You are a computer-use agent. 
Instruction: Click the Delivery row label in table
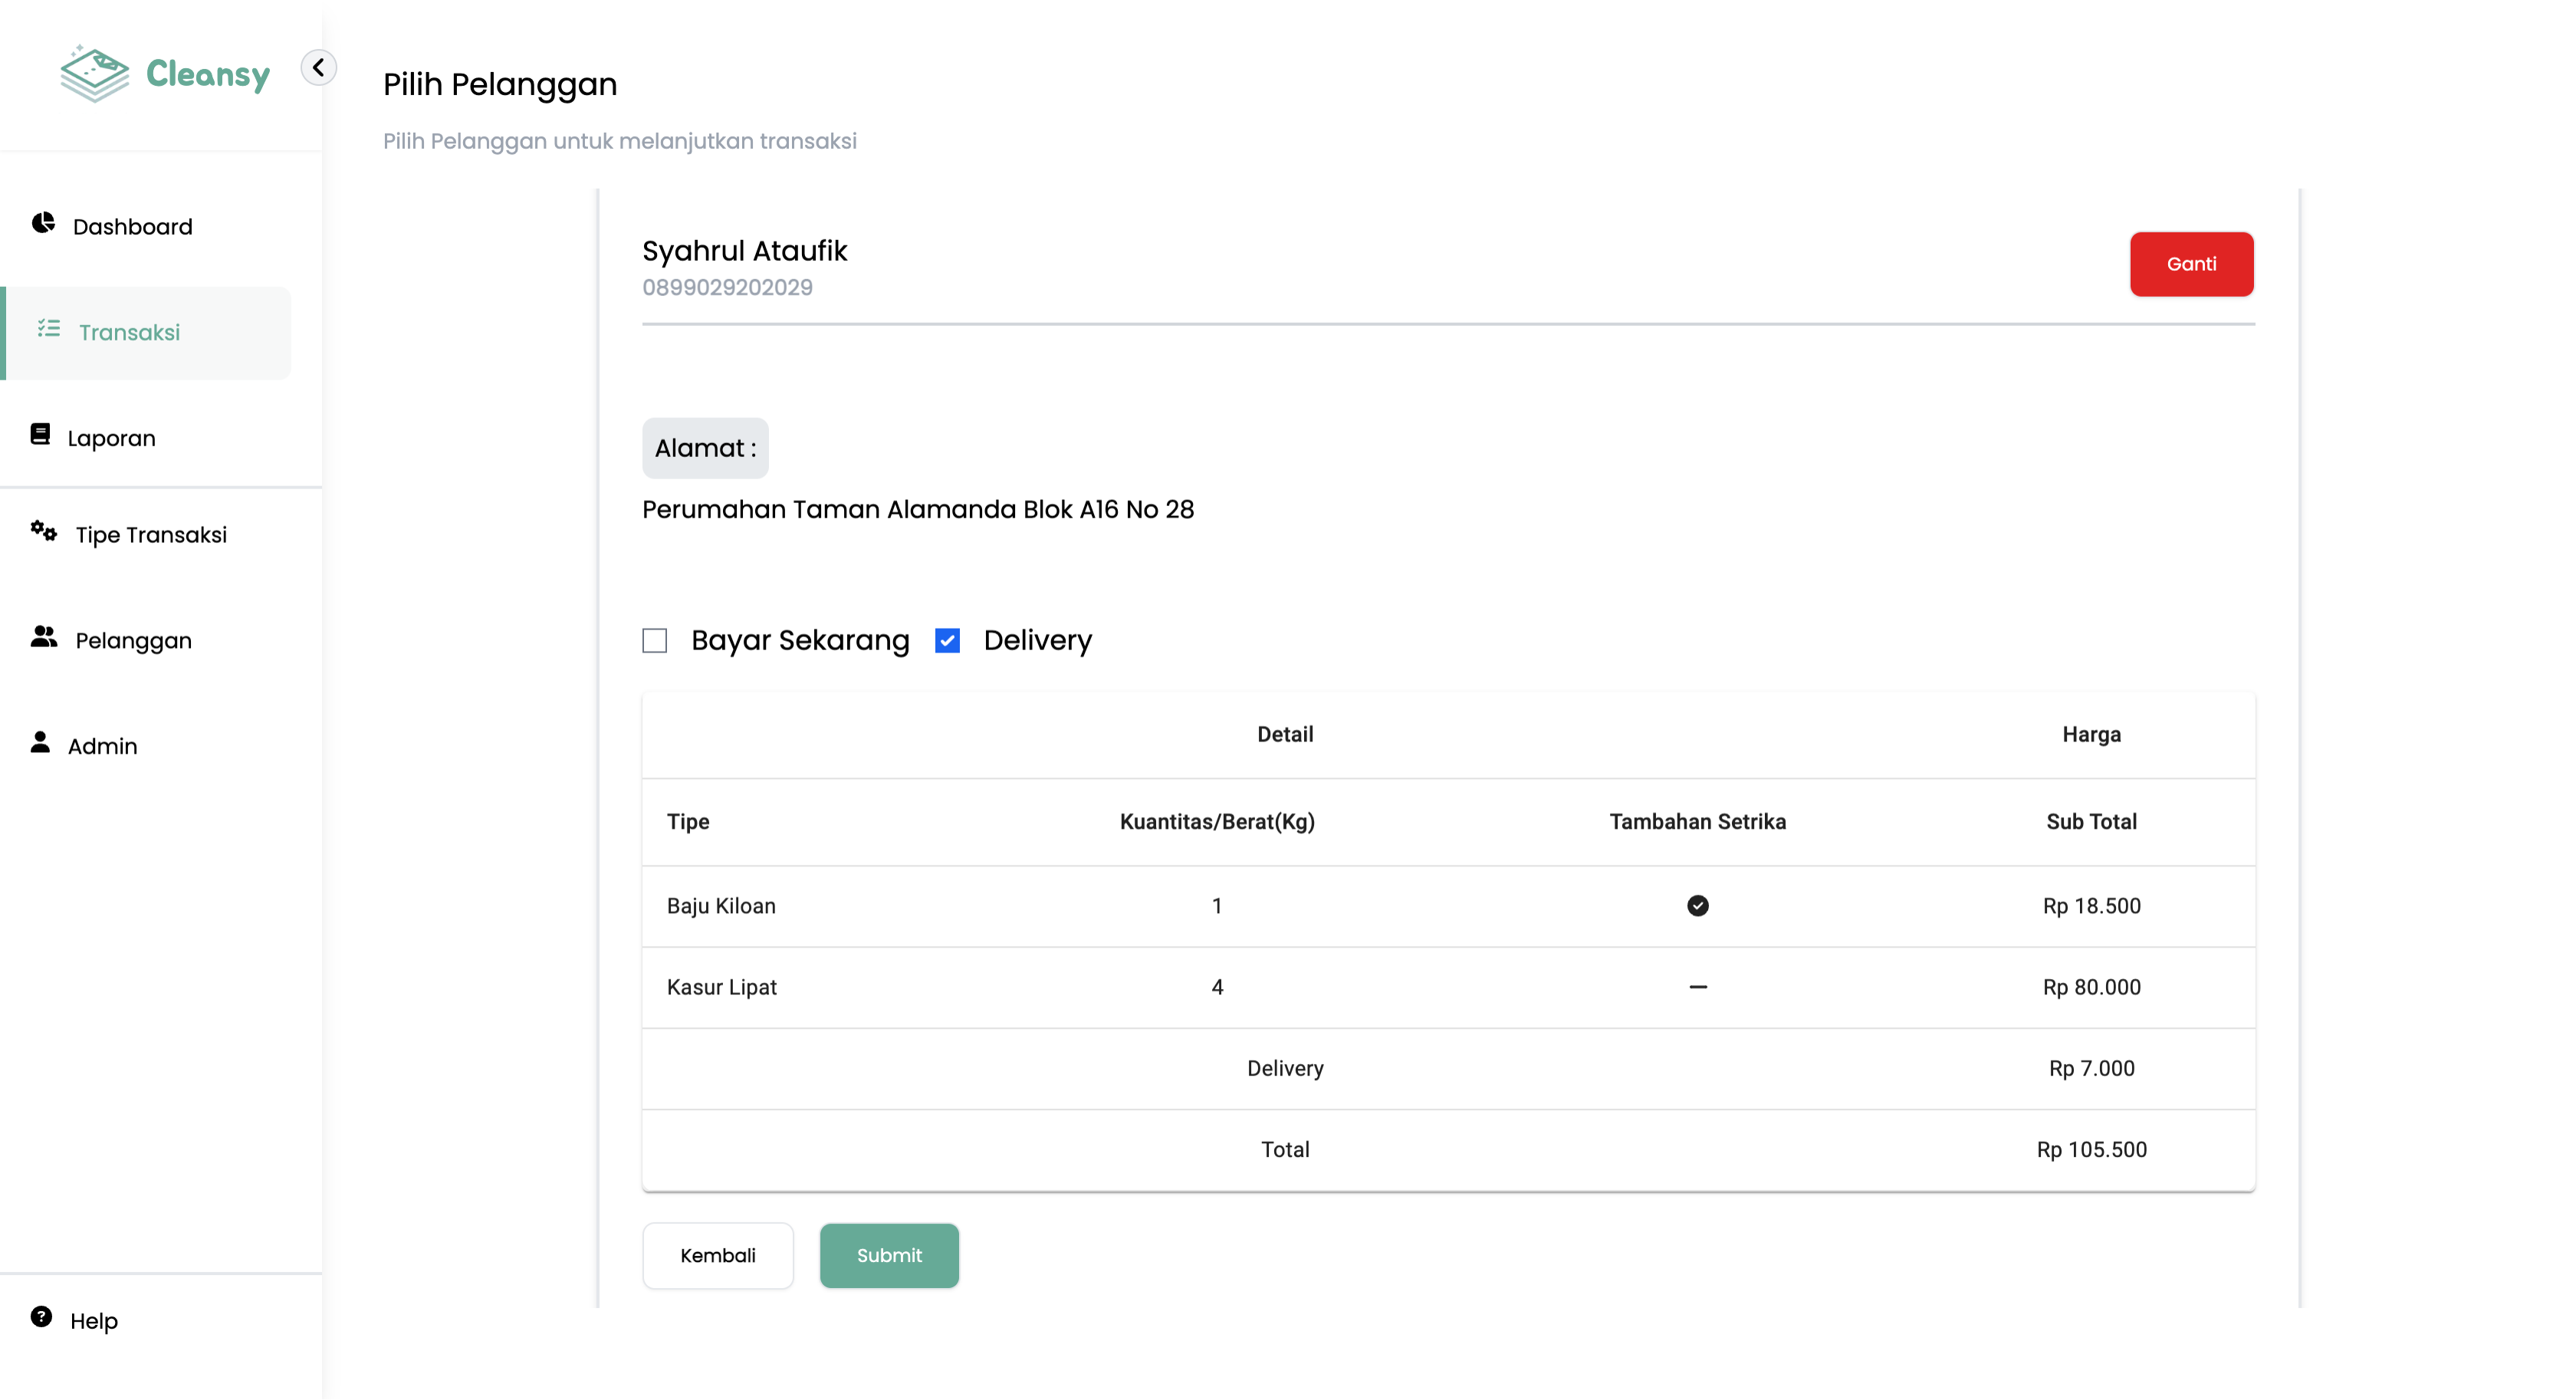(1285, 1068)
